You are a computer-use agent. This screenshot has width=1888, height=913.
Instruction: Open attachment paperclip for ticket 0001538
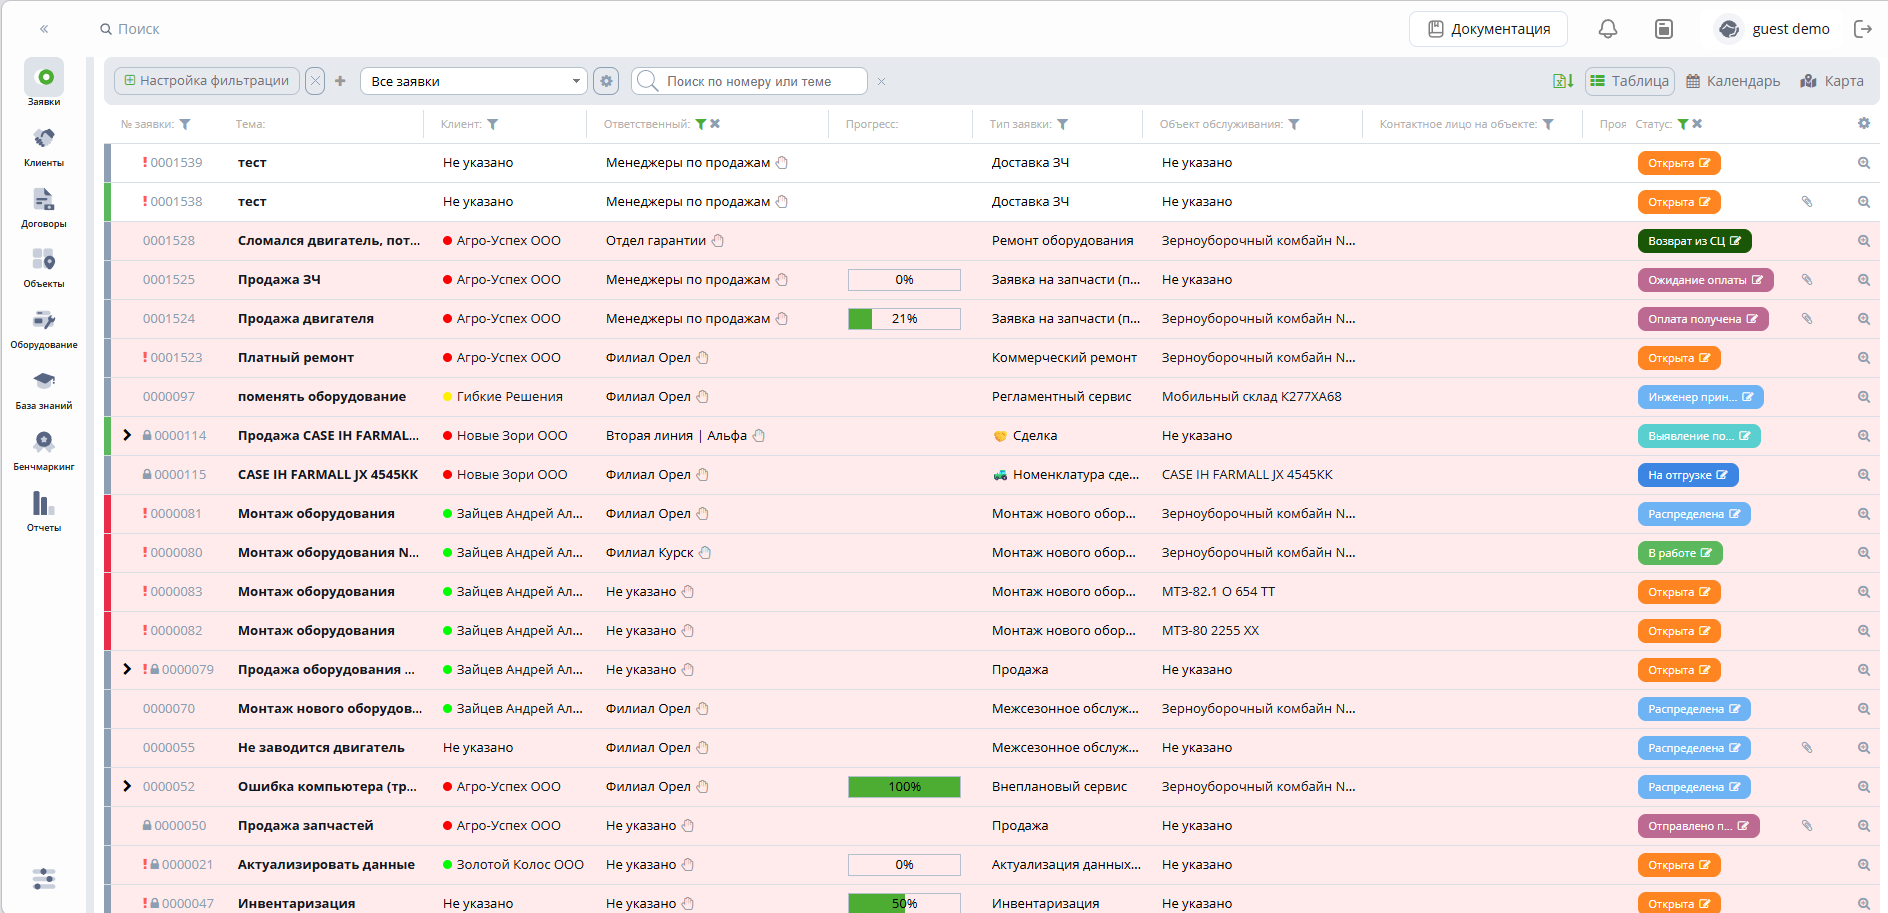(x=1807, y=202)
